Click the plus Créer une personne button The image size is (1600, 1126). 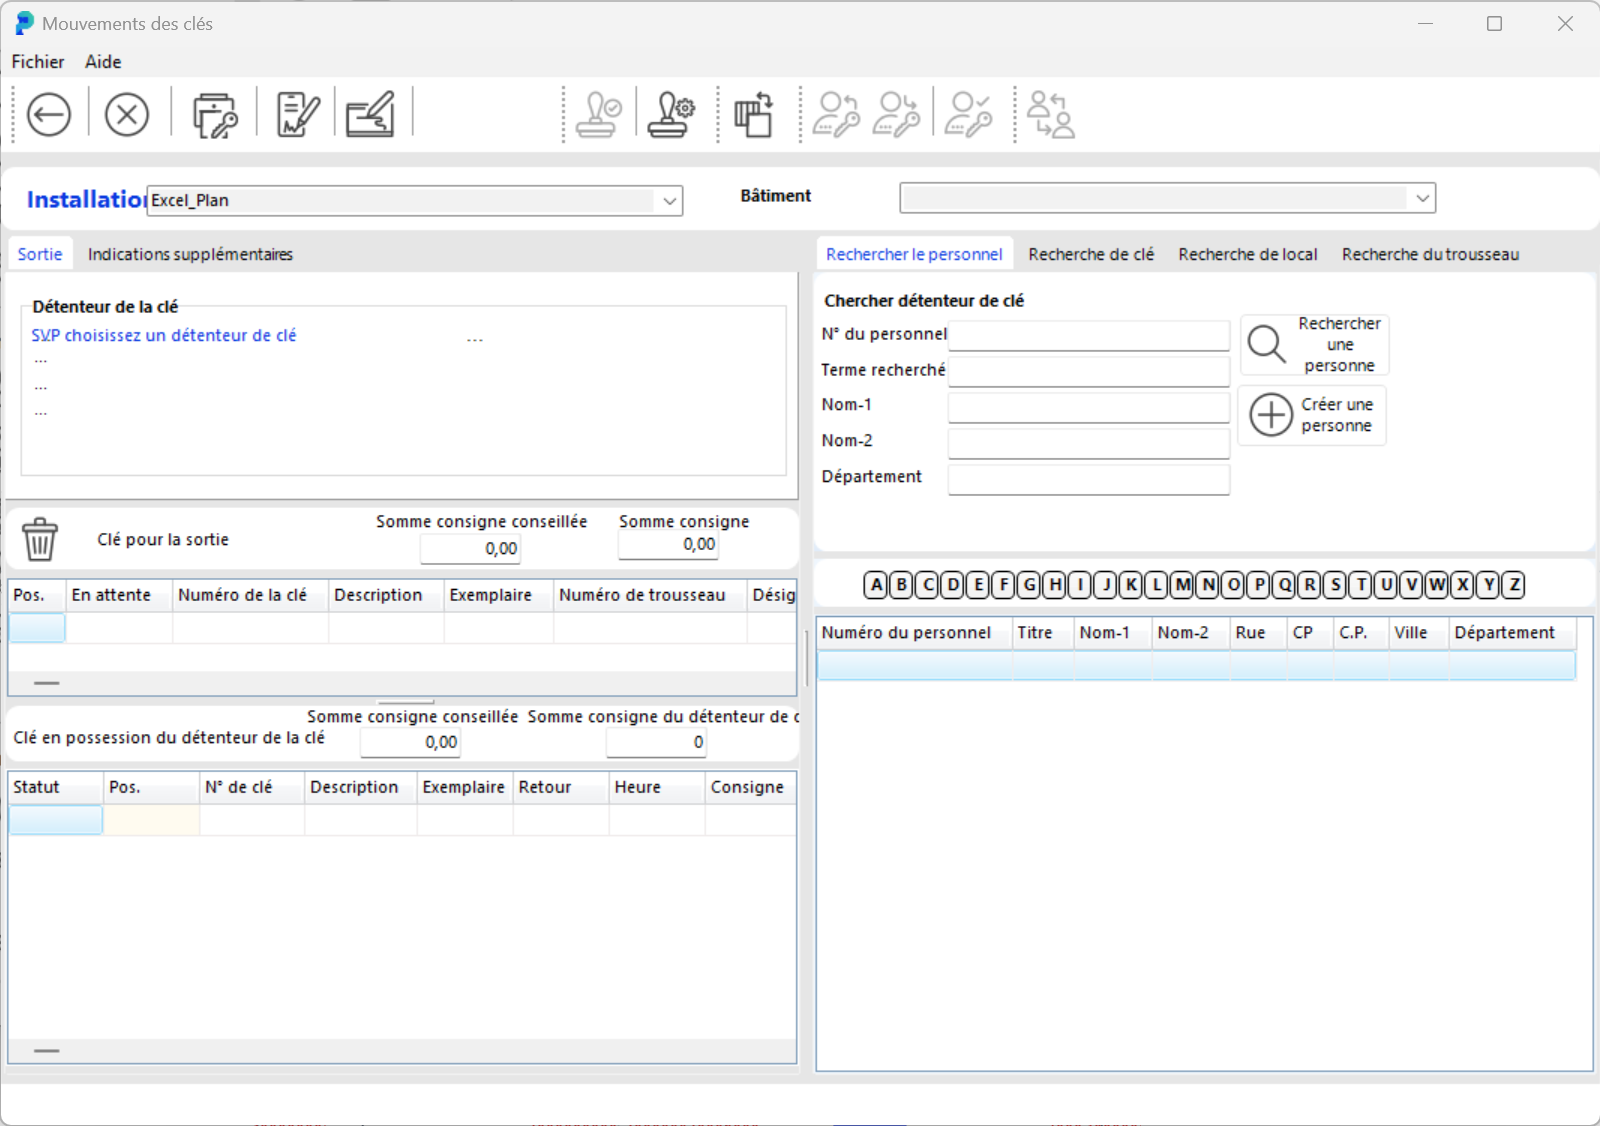coord(1271,415)
